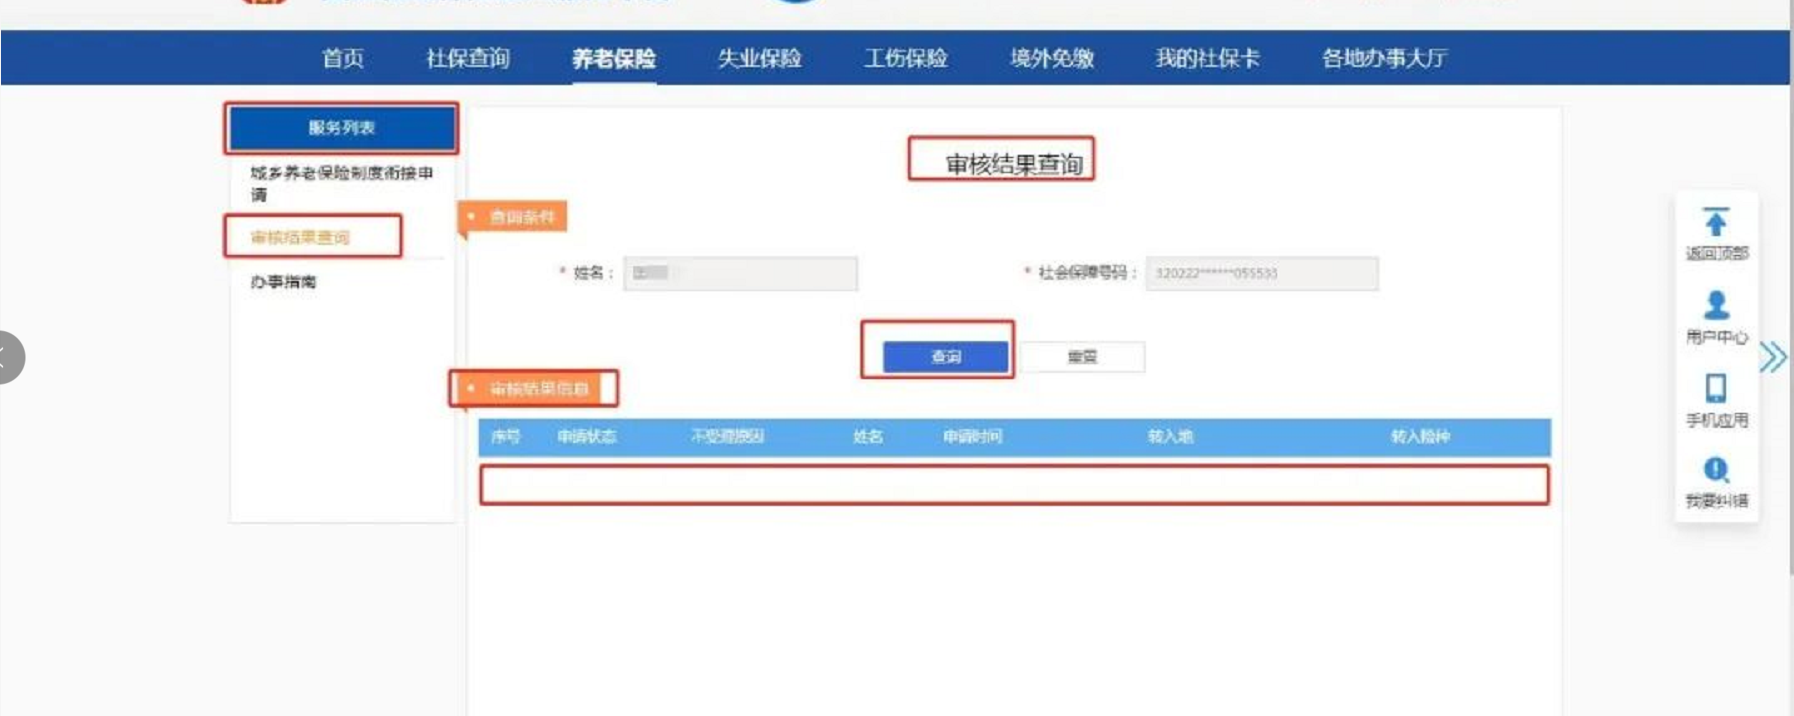Click the 重置 reset button

click(1082, 357)
